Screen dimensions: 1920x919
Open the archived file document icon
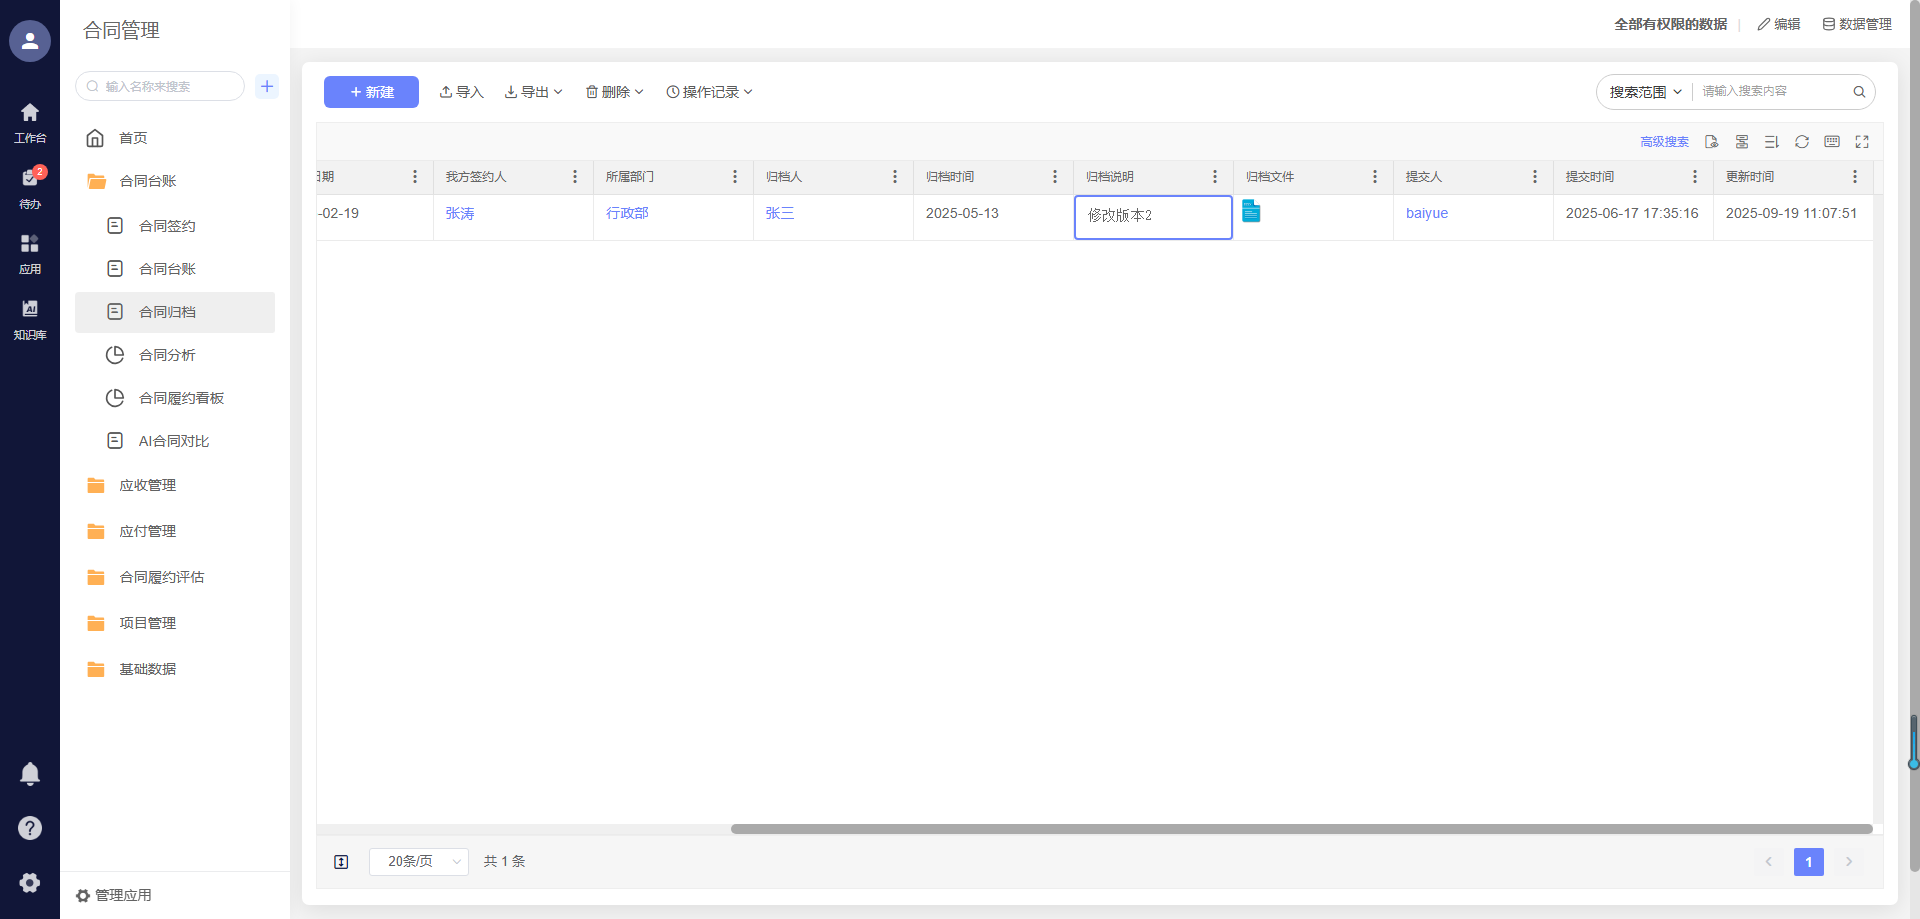tap(1251, 212)
